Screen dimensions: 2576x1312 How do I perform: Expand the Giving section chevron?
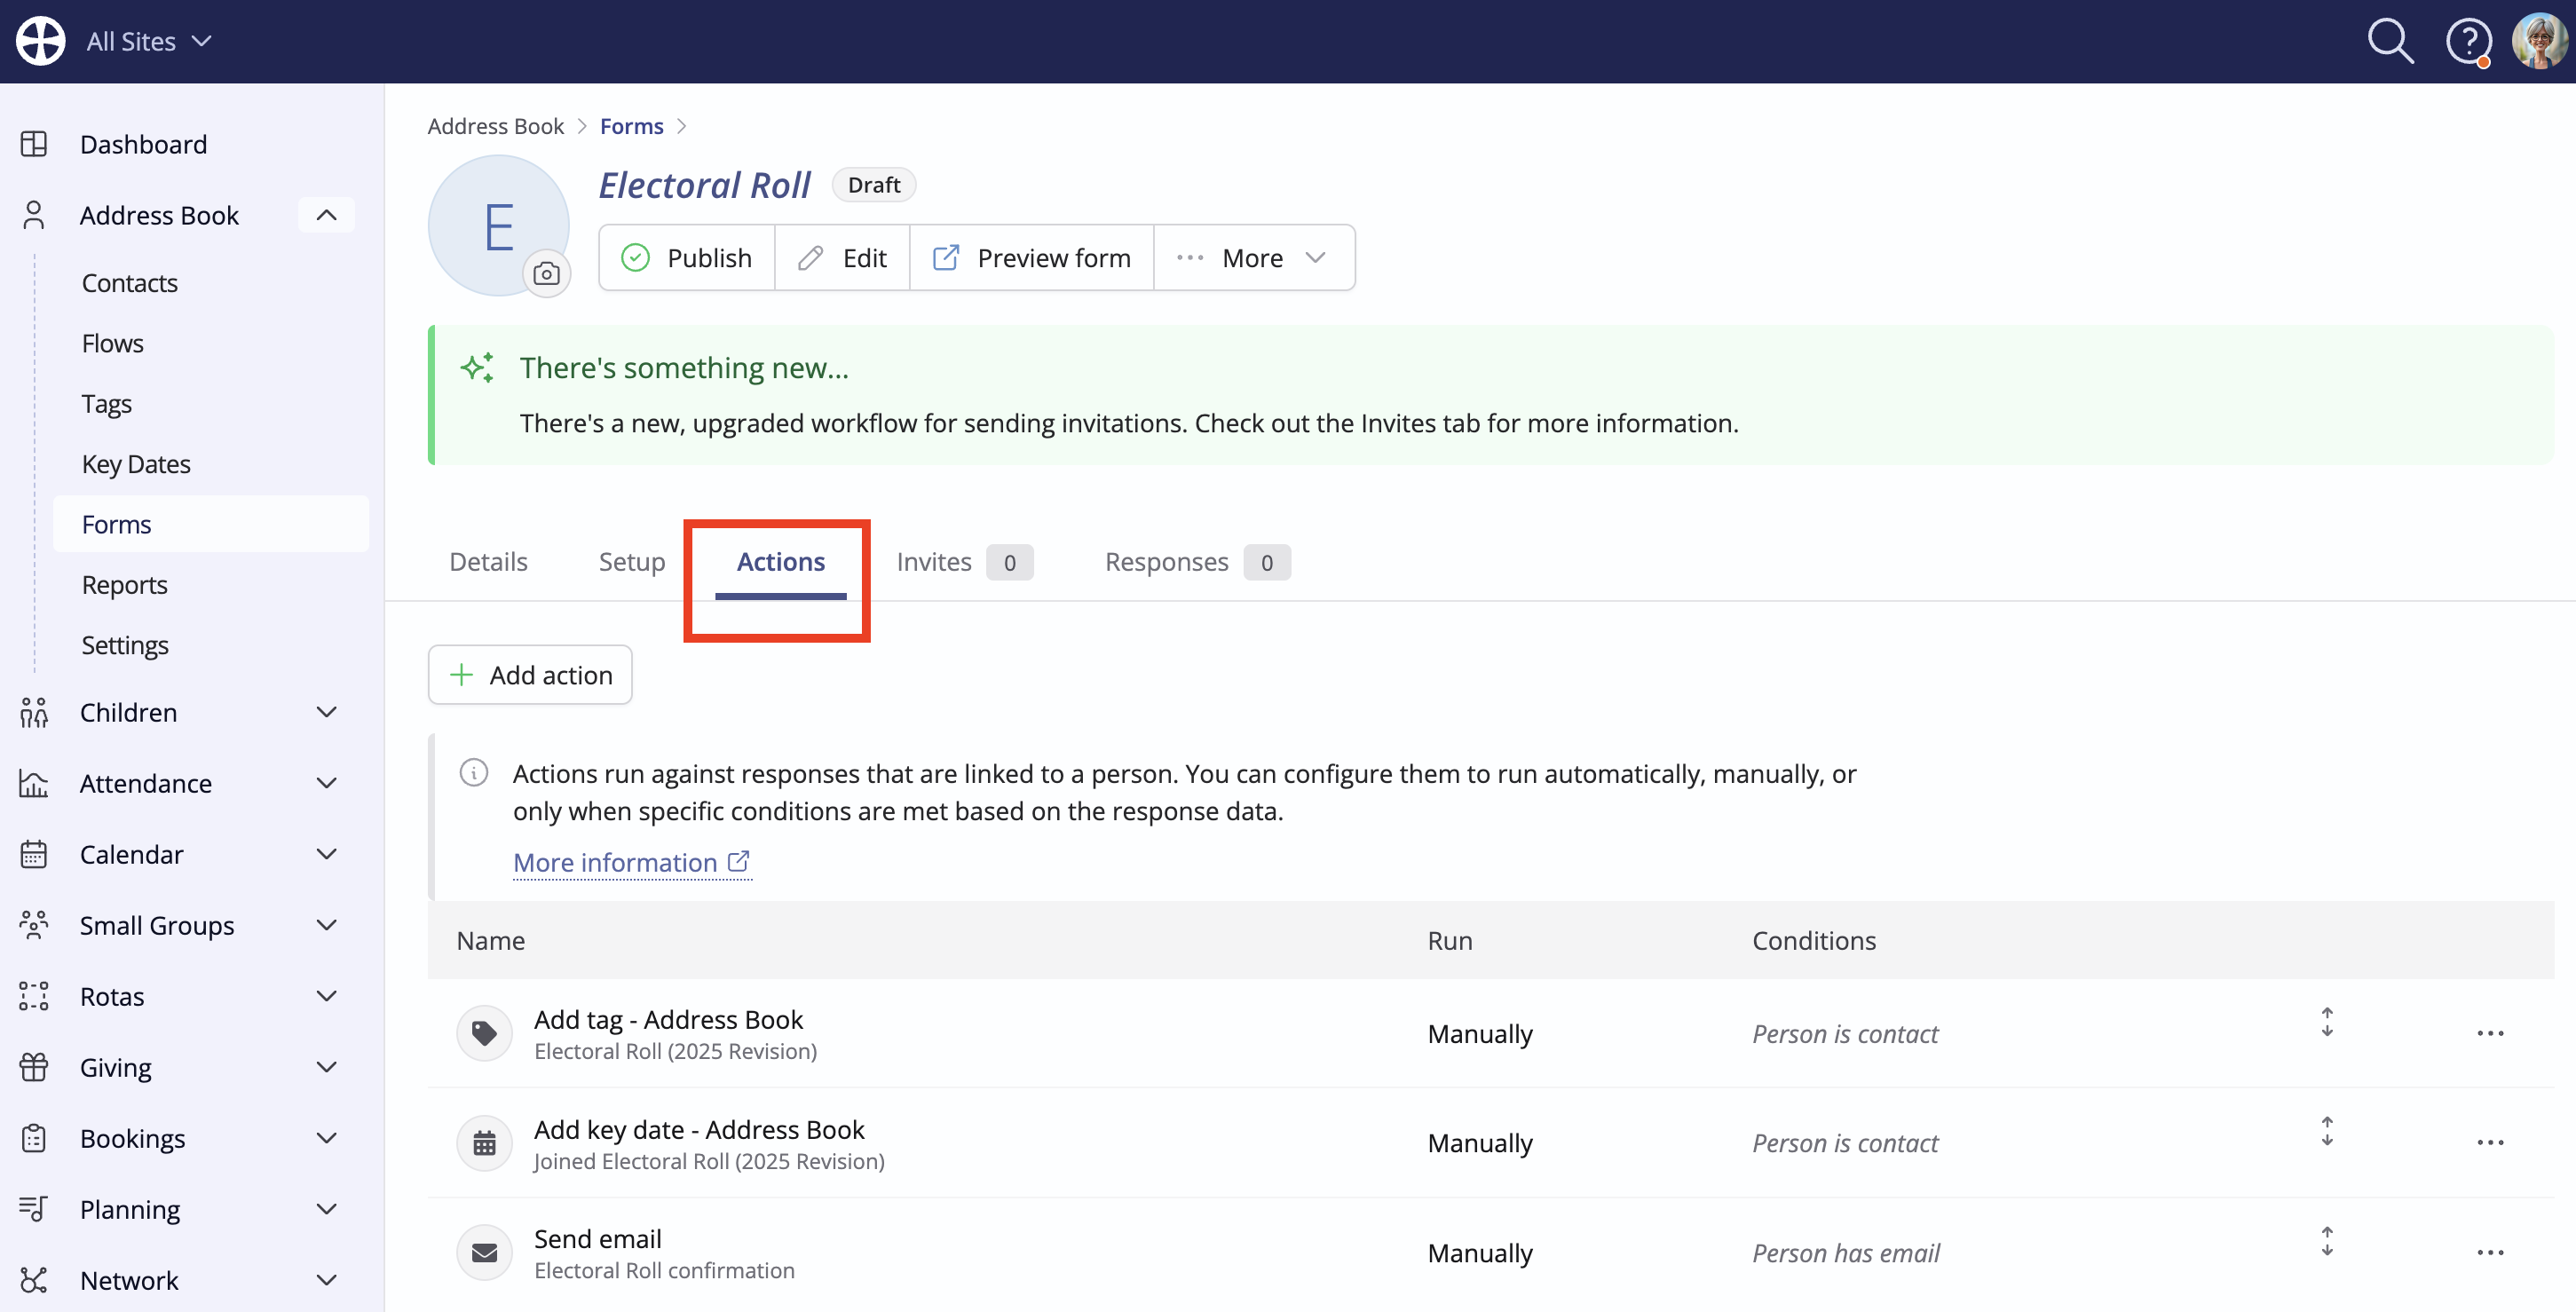pyautogui.click(x=326, y=1067)
